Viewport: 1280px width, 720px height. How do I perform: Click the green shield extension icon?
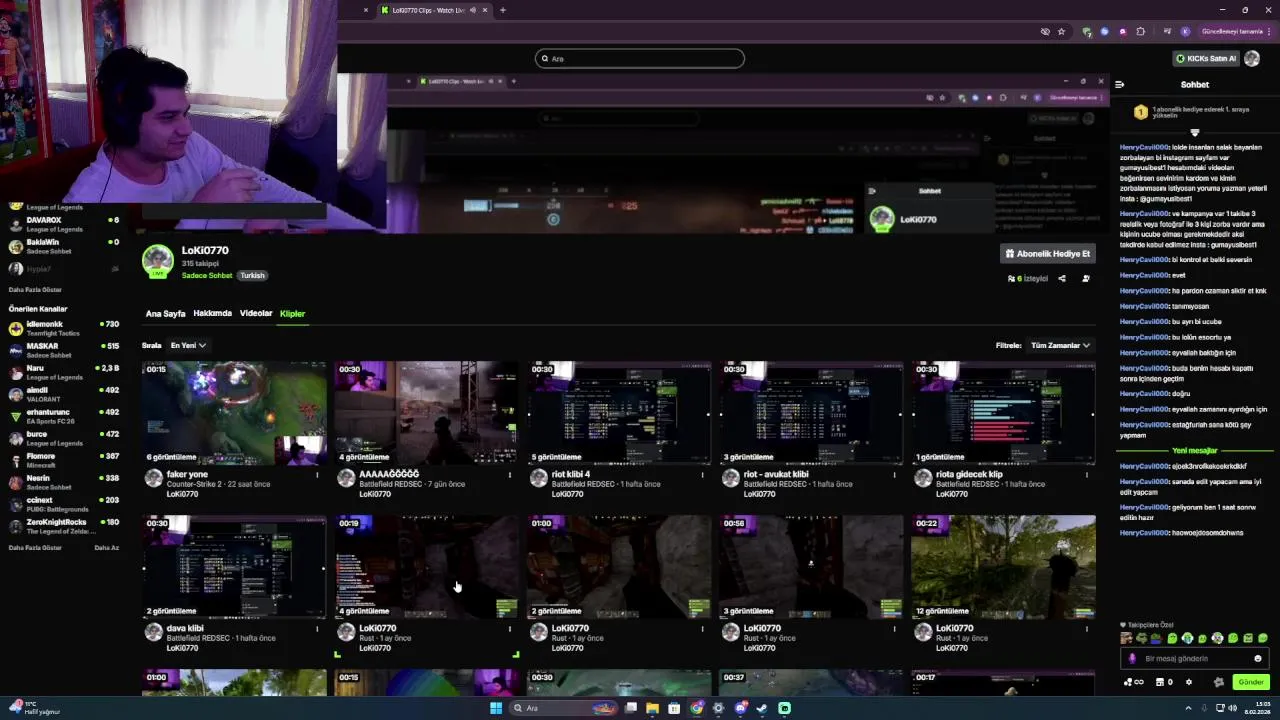1087,31
